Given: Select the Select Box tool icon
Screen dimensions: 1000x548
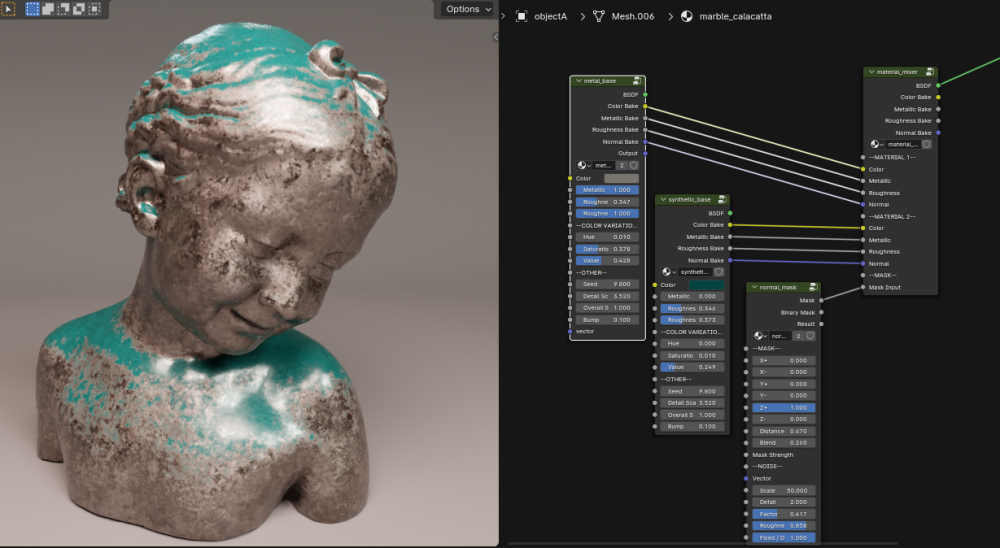Looking at the screenshot, I should (8, 9).
